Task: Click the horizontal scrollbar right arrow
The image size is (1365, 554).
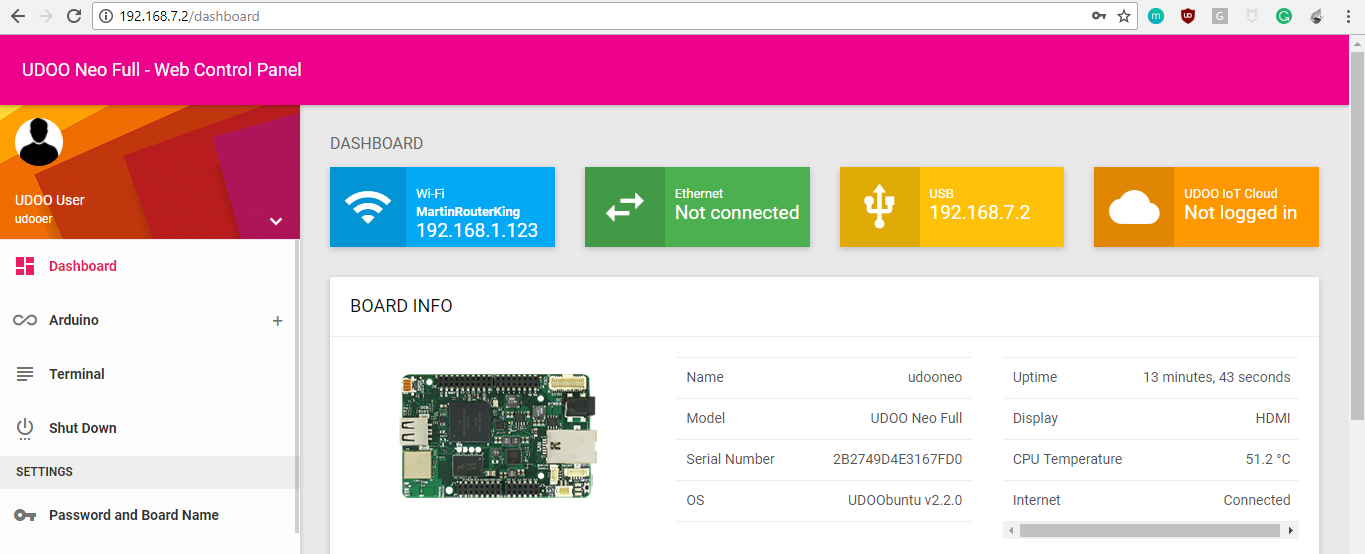Action: [x=1291, y=530]
